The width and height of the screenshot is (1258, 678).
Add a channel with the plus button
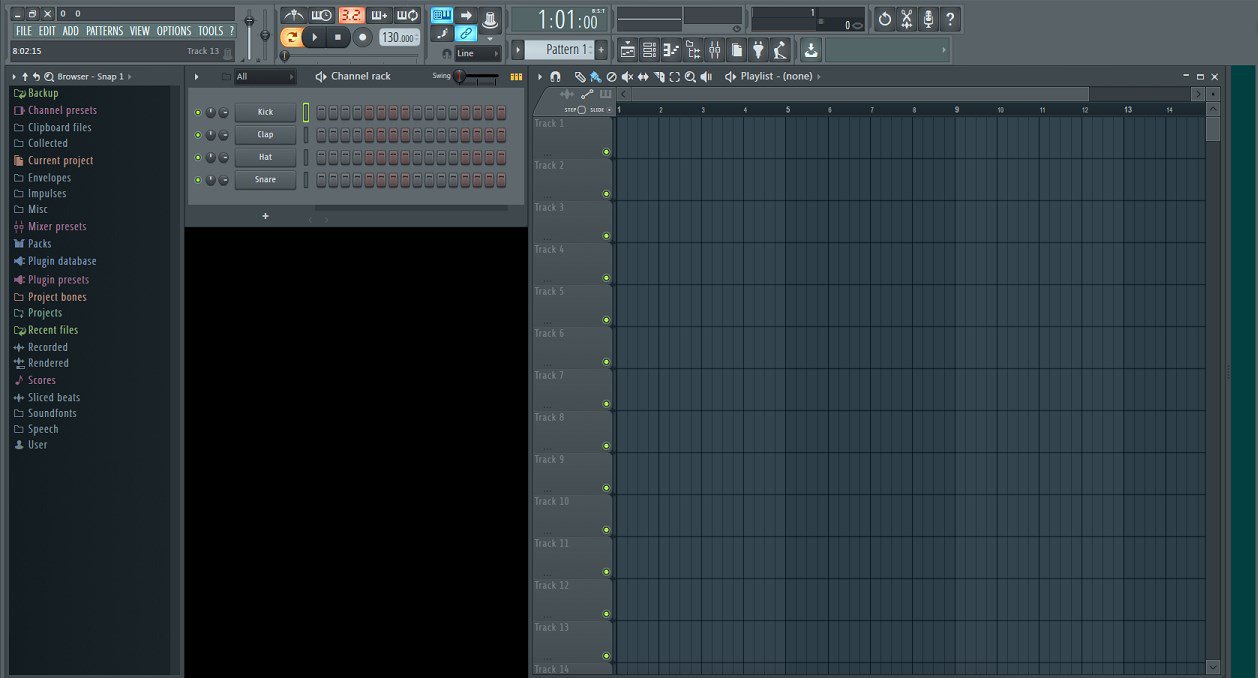265,215
